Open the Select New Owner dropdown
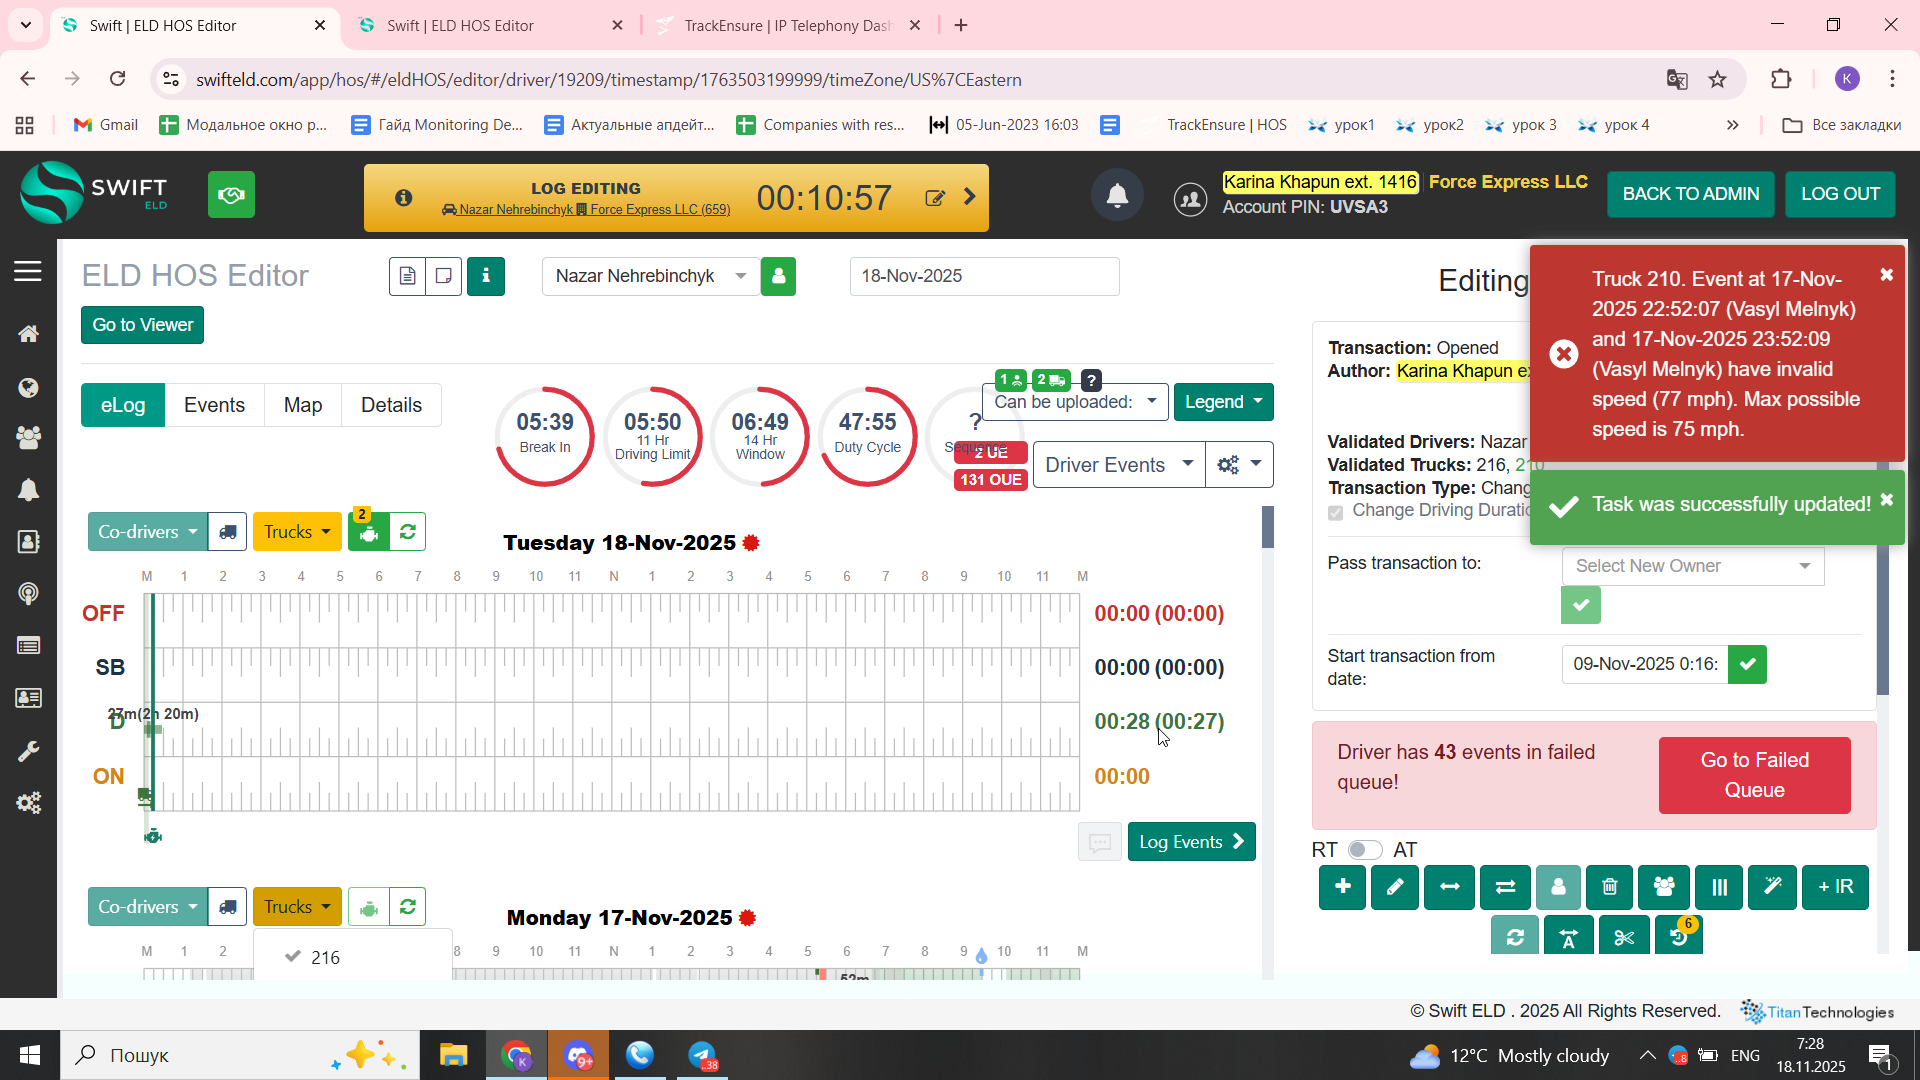The image size is (1920, 1080). 1692,566
